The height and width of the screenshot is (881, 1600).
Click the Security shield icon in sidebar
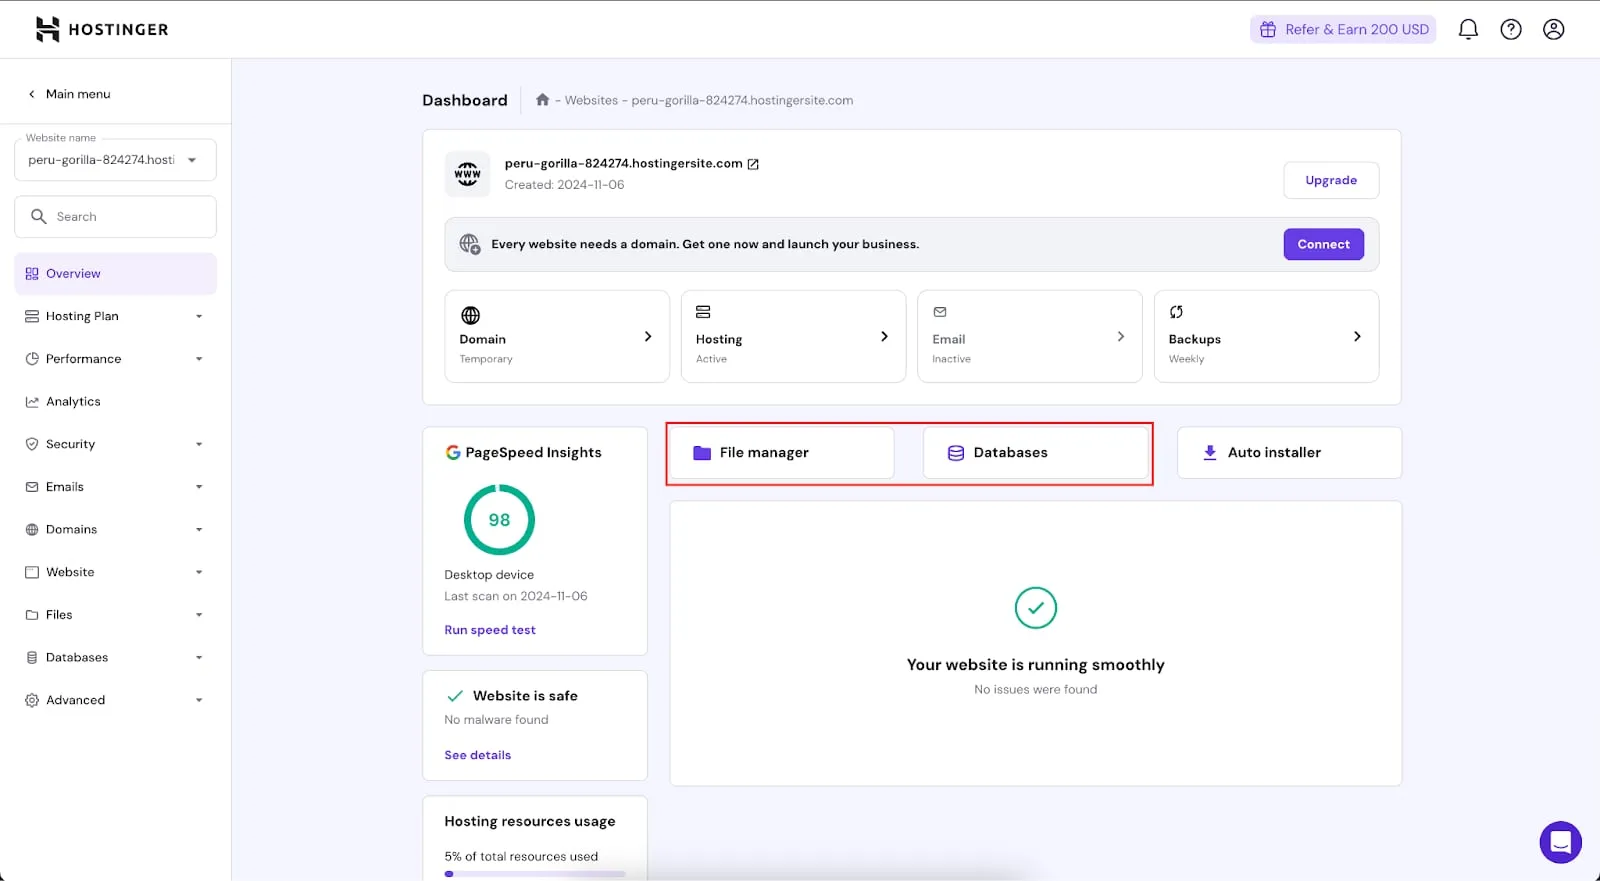[x=32, y=444]
